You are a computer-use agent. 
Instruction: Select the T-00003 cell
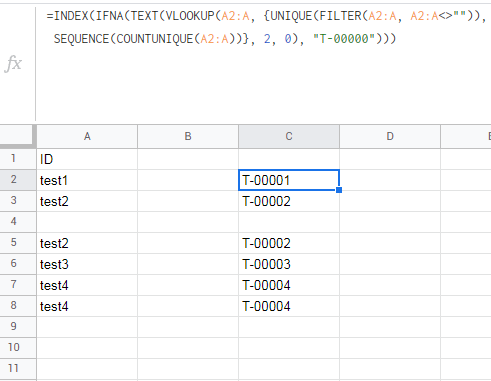289,264
